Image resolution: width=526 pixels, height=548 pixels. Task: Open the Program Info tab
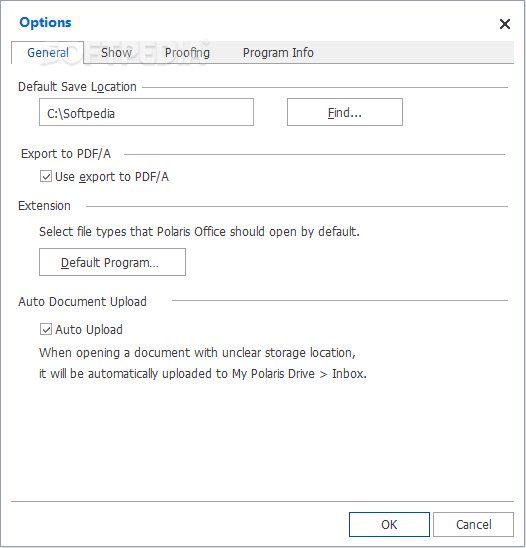[278, 53]
